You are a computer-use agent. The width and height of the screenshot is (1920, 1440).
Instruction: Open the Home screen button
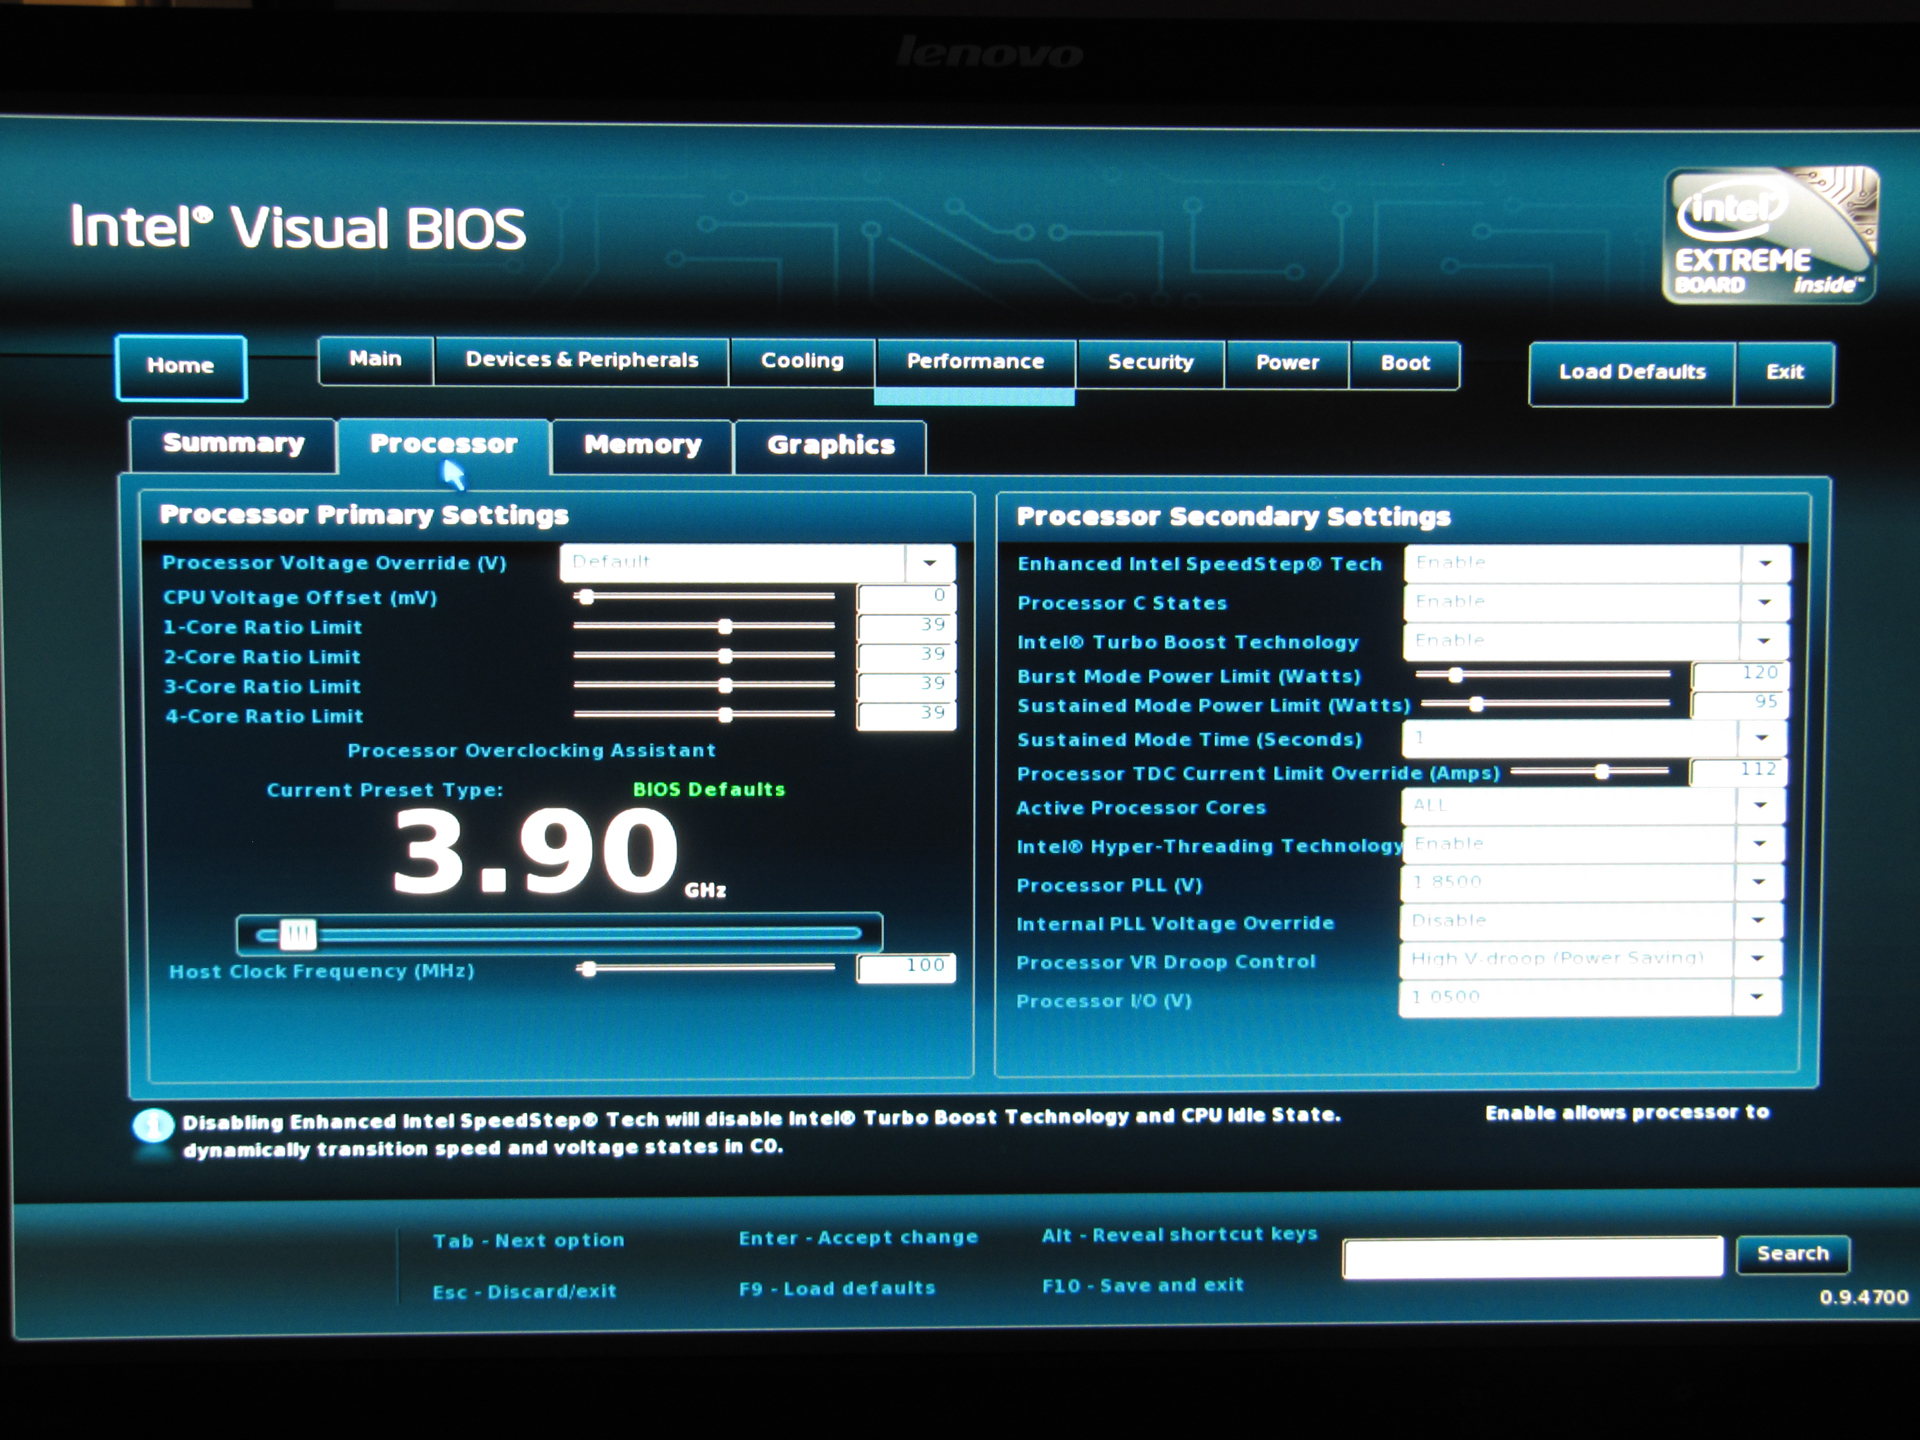(181, 367)
